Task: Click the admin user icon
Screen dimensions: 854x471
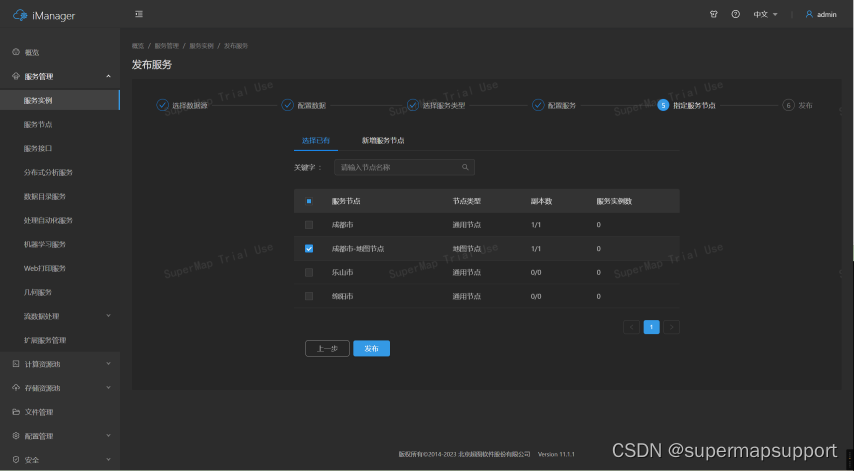Action: (809, 14)
